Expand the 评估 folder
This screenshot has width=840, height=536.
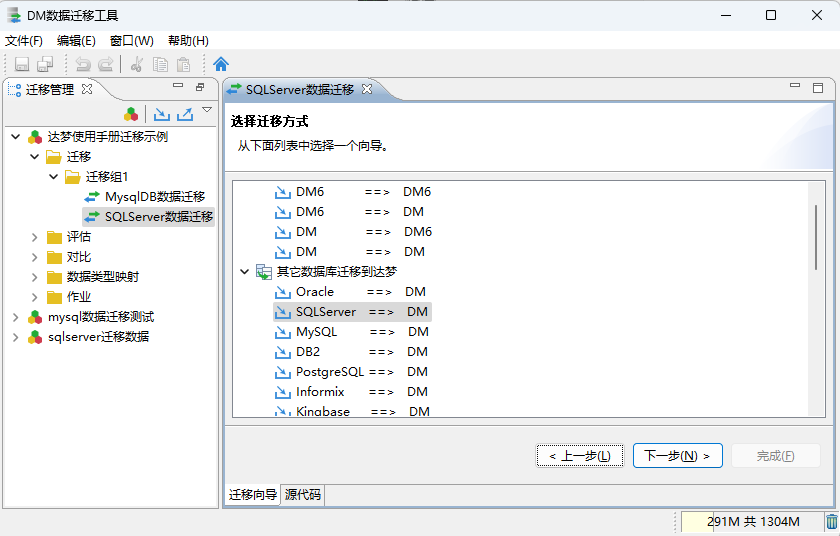pos(35,237)
